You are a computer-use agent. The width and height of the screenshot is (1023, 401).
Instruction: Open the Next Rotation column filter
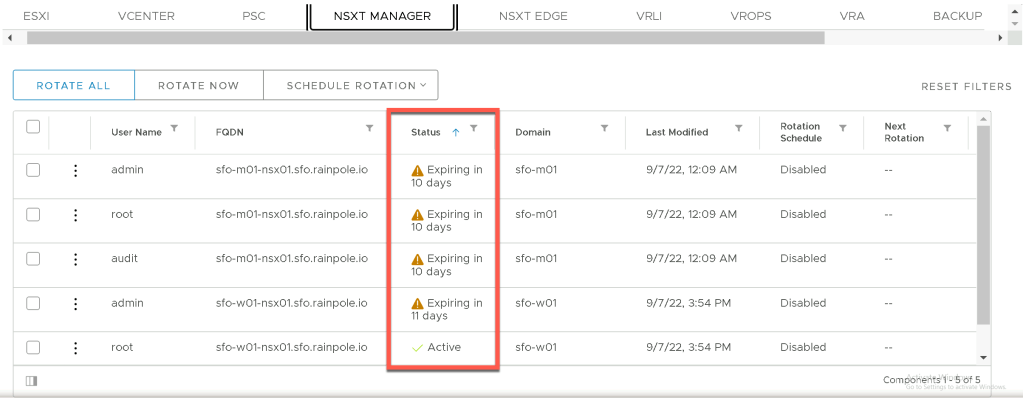click(x=947, y=129)
